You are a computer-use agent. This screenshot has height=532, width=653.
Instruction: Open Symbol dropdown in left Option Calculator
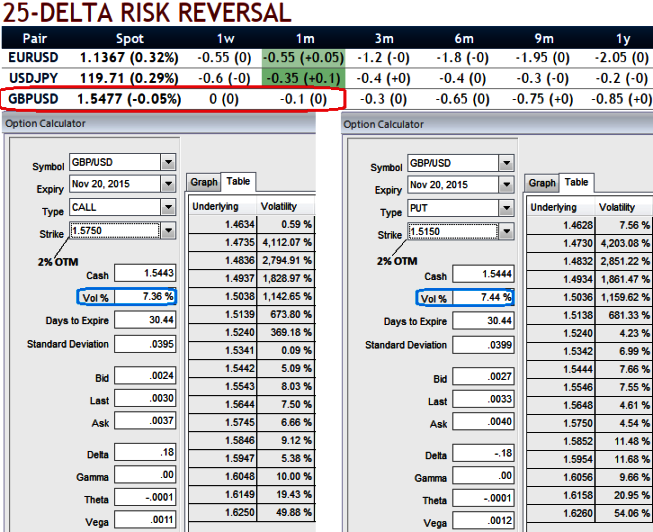[x=168, y=162]
